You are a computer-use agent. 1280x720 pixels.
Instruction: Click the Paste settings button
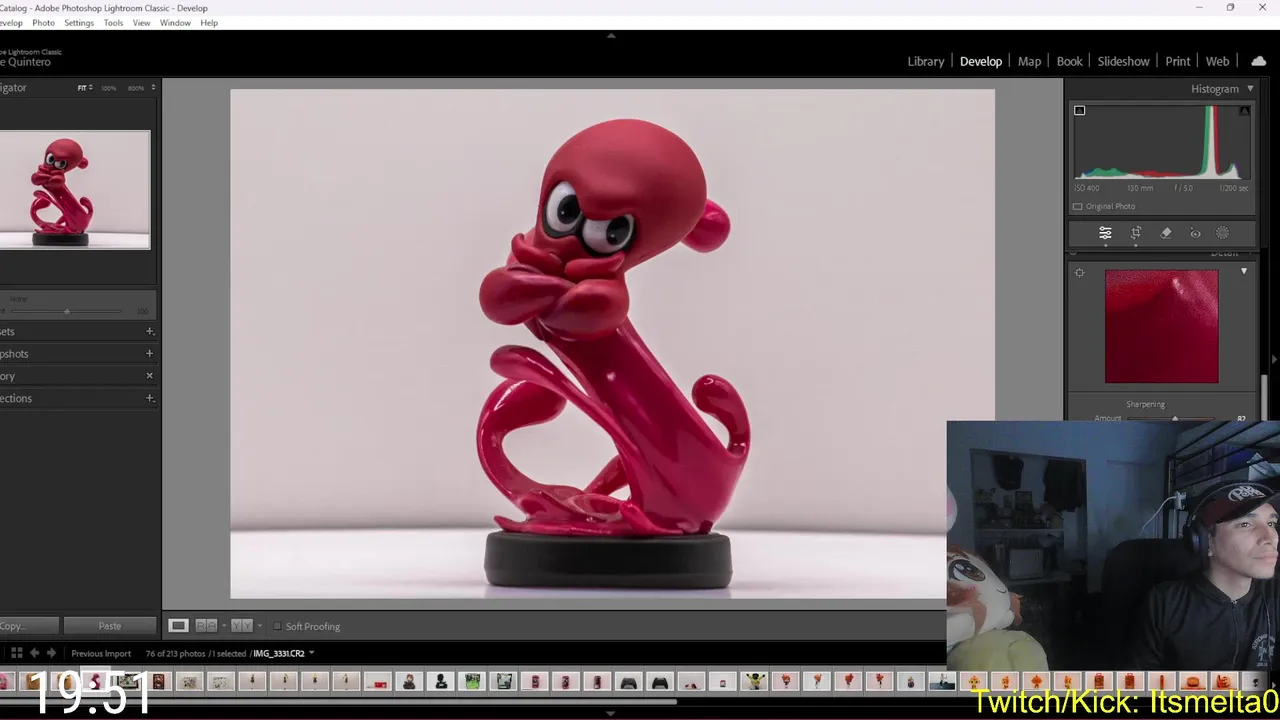coord(110,626)
